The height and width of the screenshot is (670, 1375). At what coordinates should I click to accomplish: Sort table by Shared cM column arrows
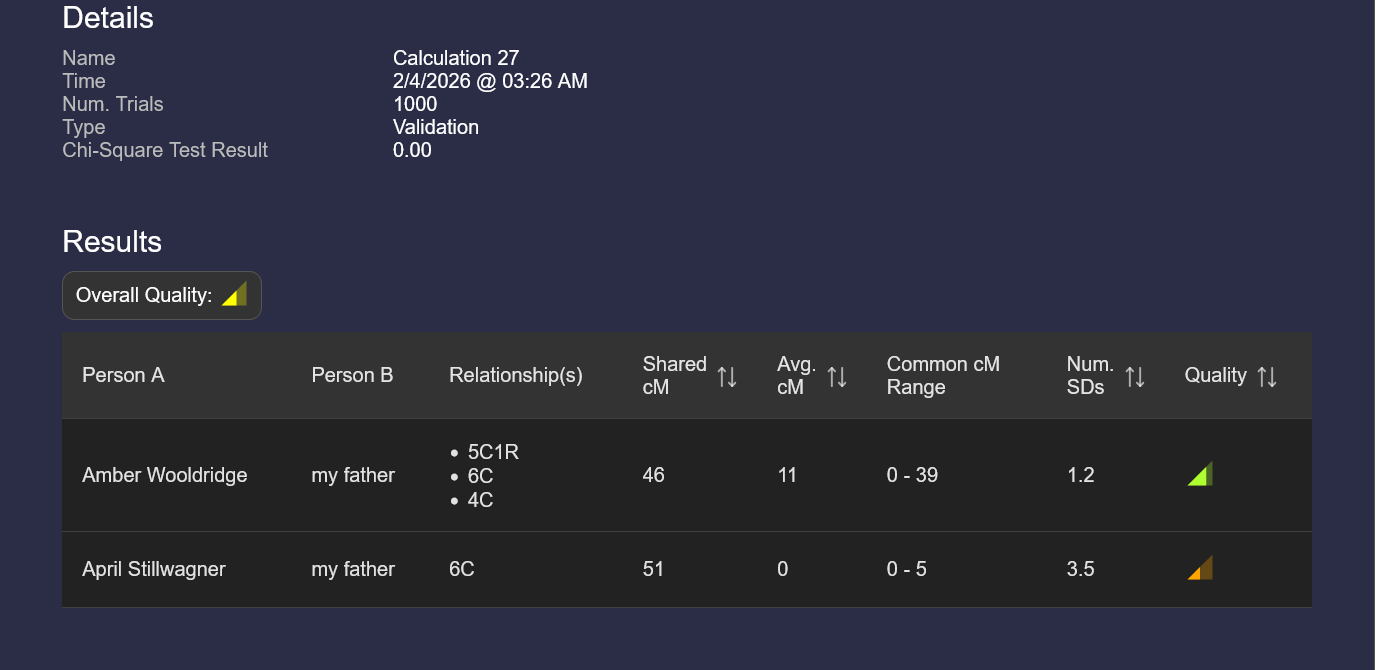(x=727, y=376)
